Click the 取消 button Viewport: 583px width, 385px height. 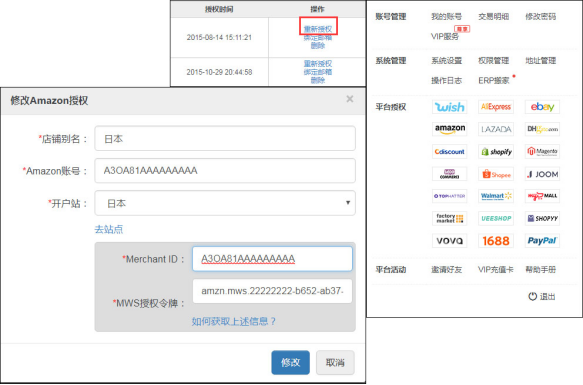(x=335, y=362)
